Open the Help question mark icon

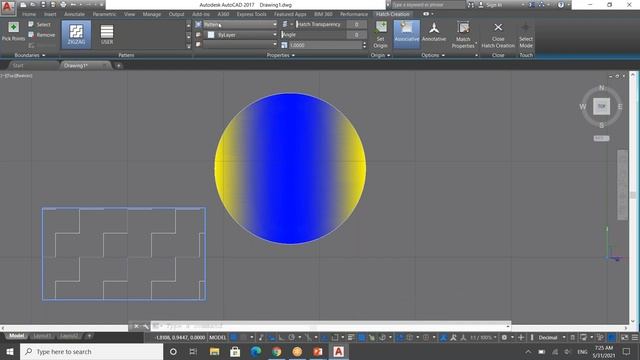tap(561, 5)
